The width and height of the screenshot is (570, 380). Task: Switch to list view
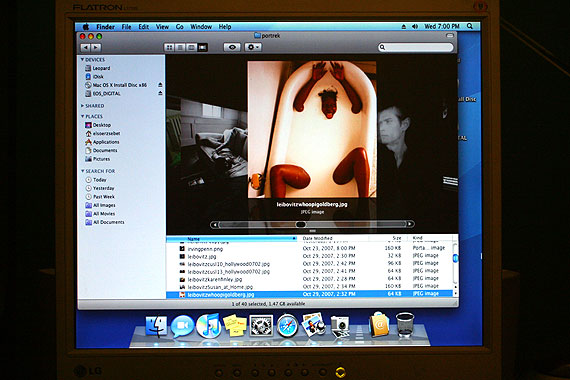180,47
